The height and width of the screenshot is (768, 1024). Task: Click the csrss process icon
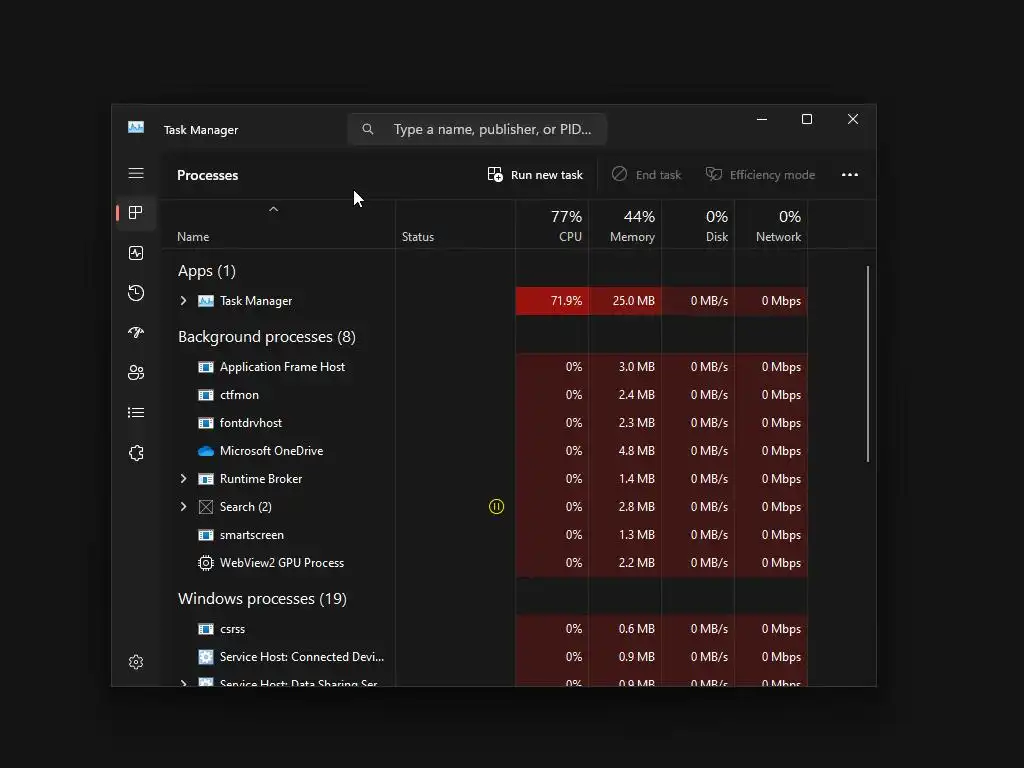point(206,629)
